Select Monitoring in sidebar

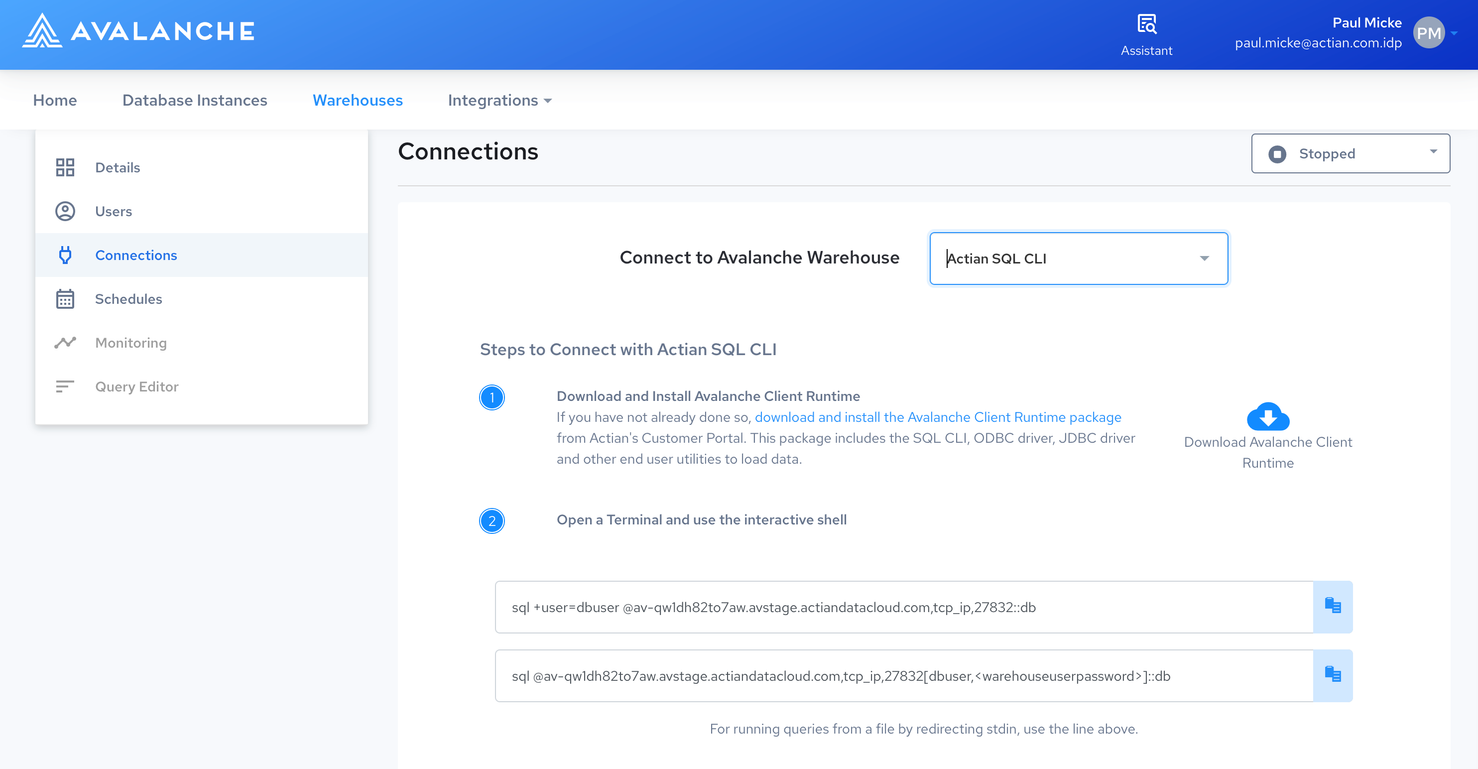202,343
